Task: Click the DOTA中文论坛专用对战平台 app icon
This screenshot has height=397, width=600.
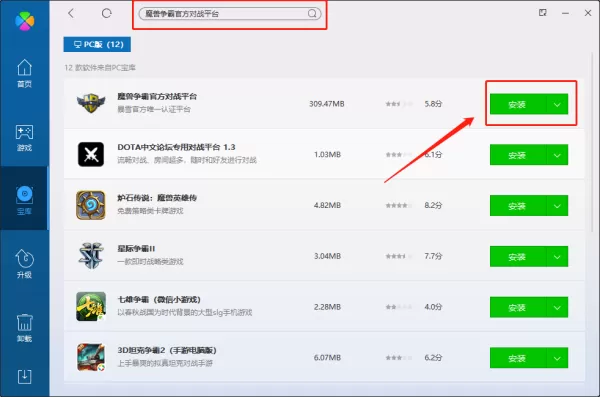Action: 91,154
